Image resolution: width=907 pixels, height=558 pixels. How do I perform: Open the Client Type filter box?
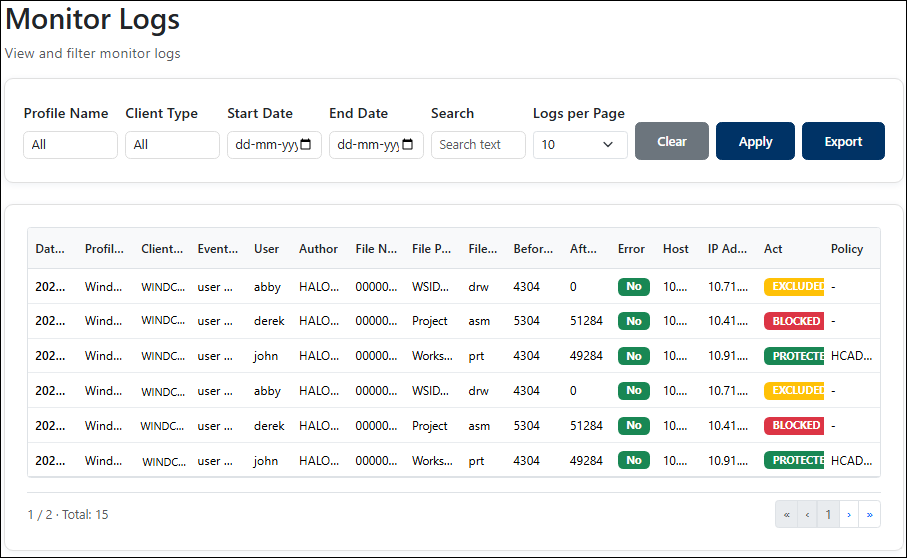pos(172,145)
